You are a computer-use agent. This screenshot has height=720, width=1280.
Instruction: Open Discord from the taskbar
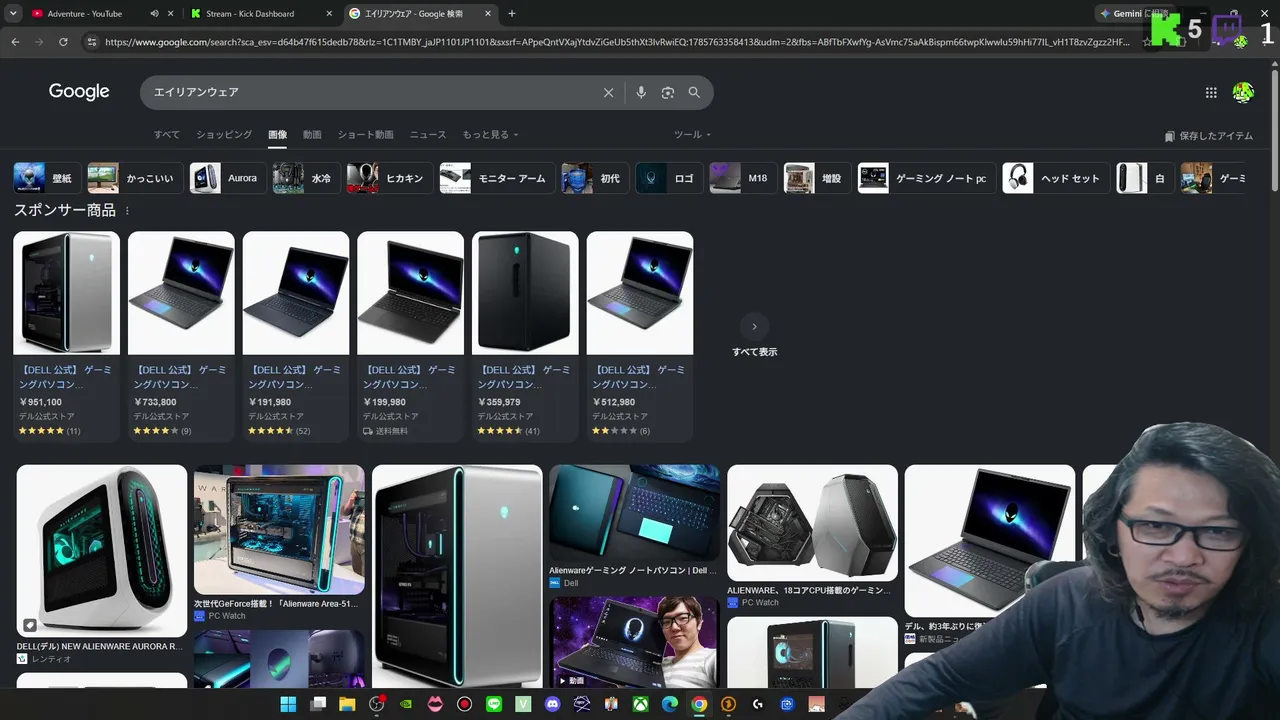pyautogui.click(x=552, y=704)
